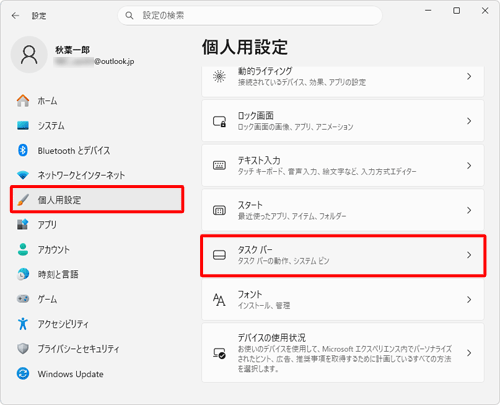Click the network Wi-Fi icon
The width and height of the screenshot is (500, 405).
[x=23, y=175]
